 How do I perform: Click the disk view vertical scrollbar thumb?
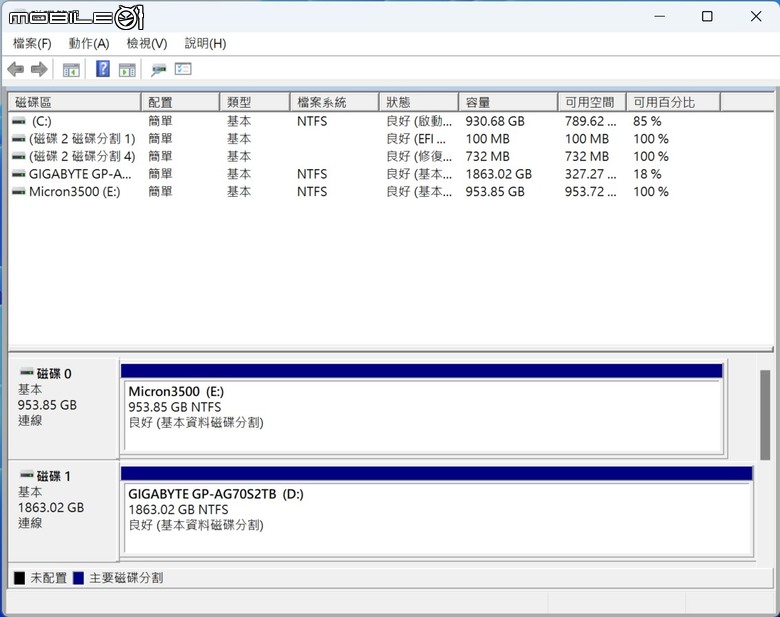[x=765, y=415]
